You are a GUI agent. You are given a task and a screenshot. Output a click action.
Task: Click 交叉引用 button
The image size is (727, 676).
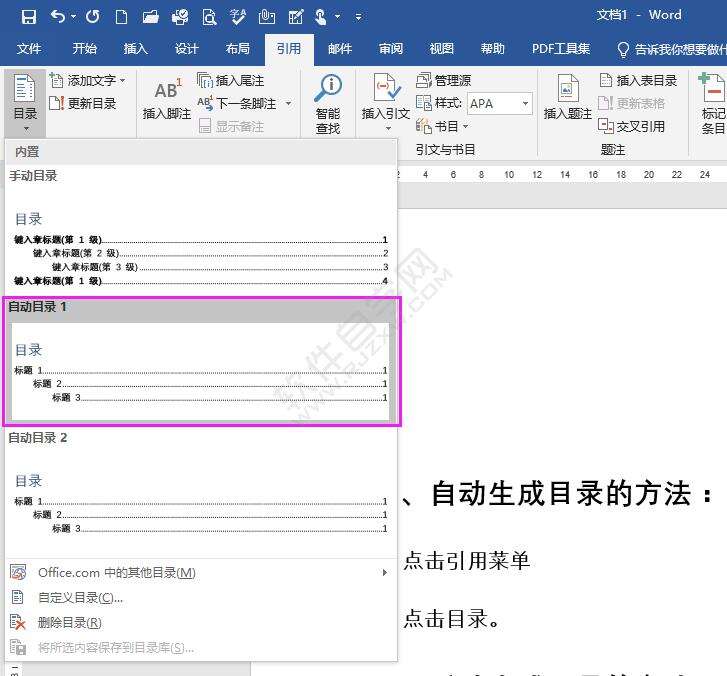[x=631, y=126]
